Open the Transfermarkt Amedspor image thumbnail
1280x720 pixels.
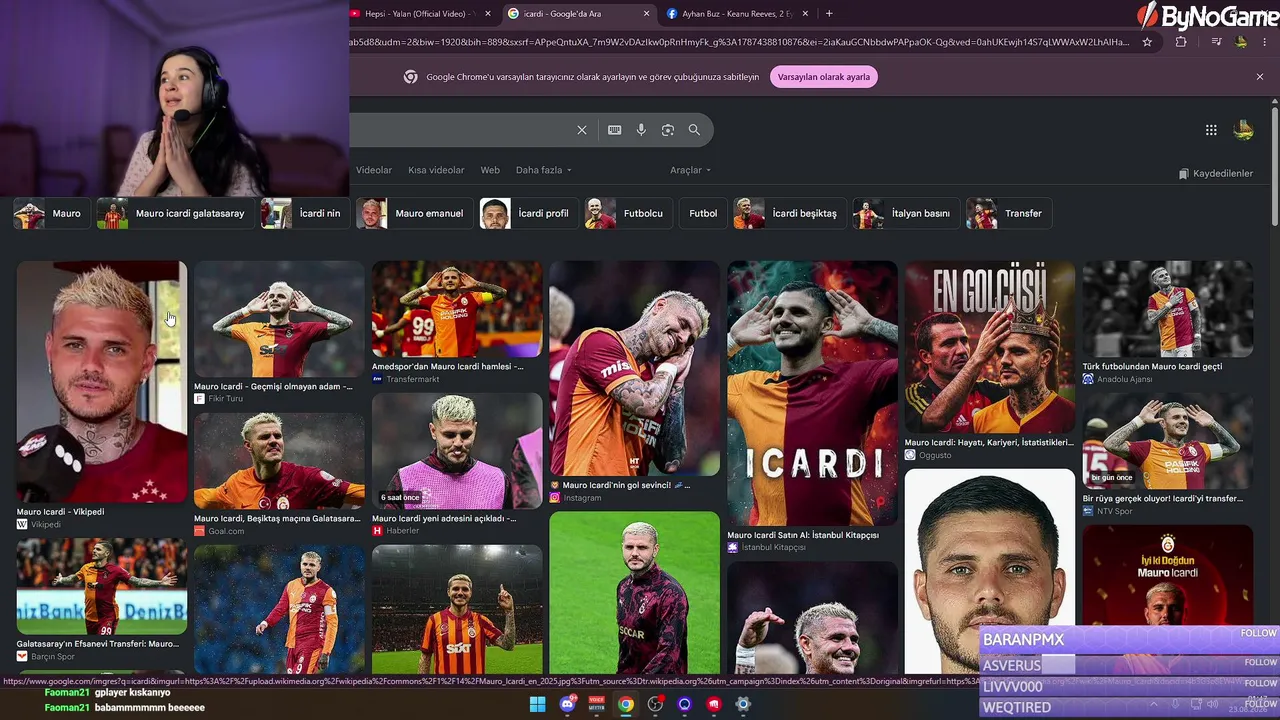coord(457,309)
